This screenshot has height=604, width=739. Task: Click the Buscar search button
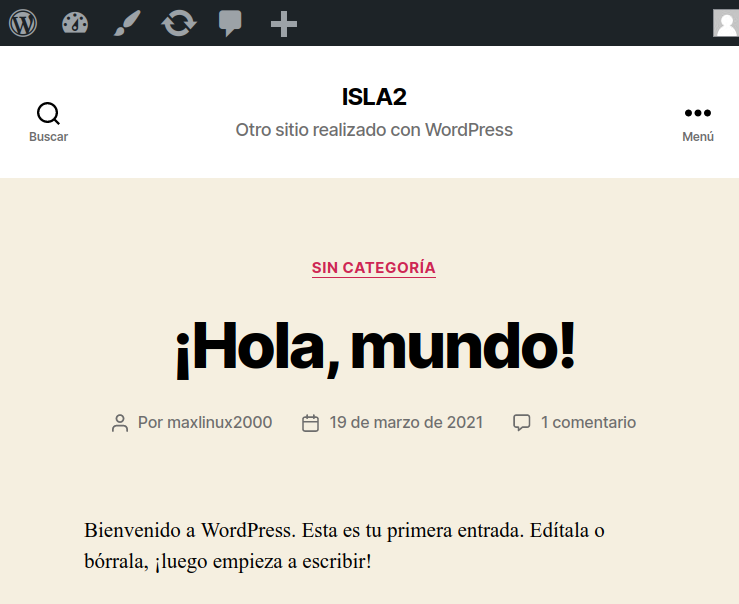[x=49, y=122]
